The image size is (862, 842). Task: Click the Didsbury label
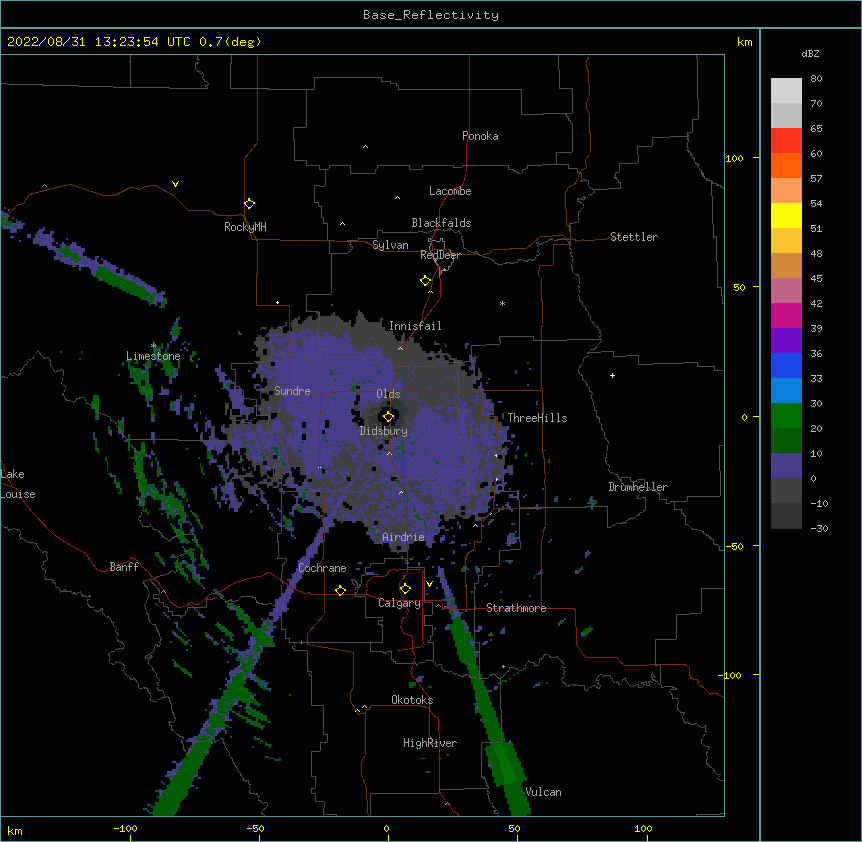[383, 431]
